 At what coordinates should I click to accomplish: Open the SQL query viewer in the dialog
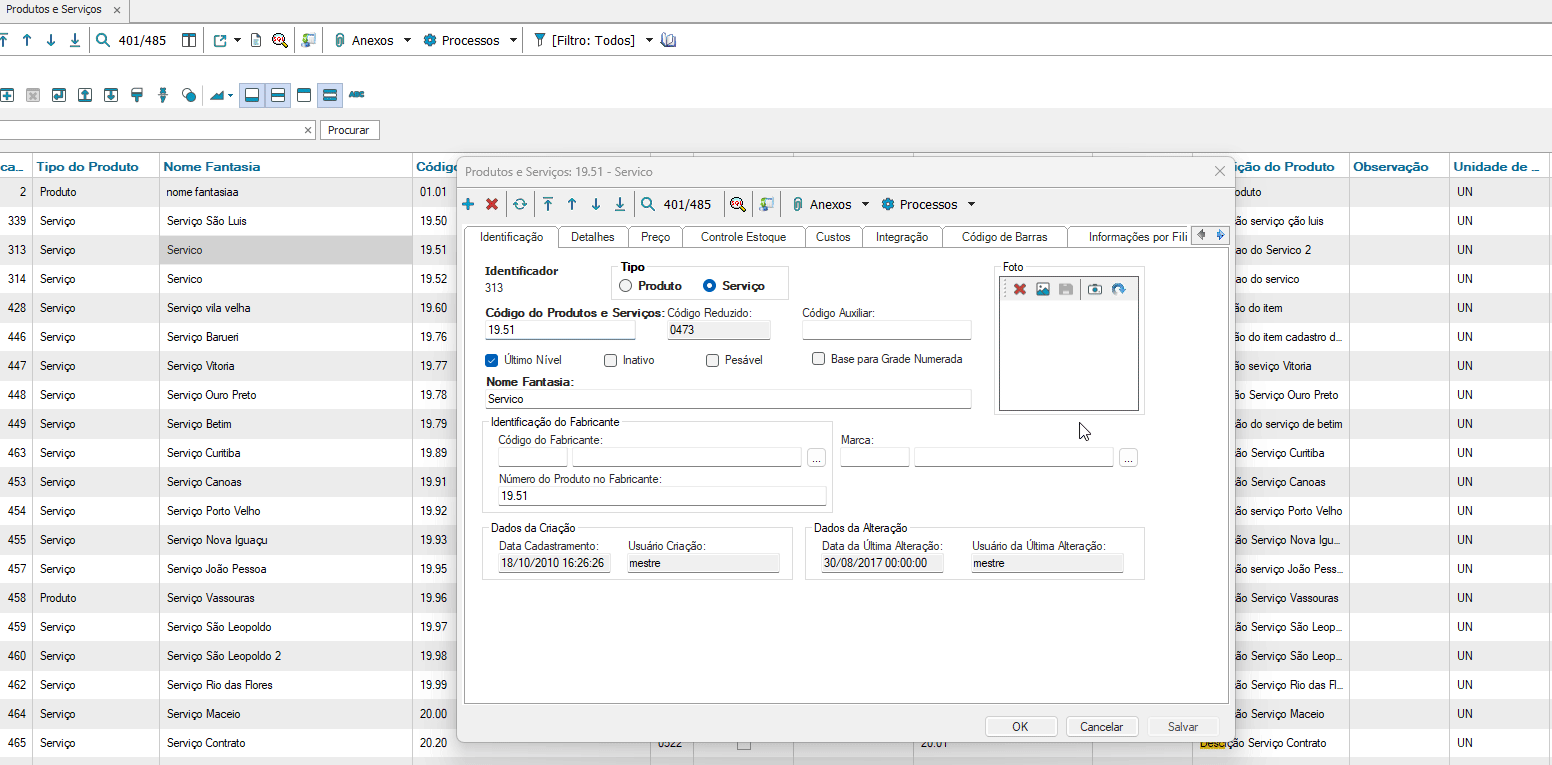(x=738, y=204)
